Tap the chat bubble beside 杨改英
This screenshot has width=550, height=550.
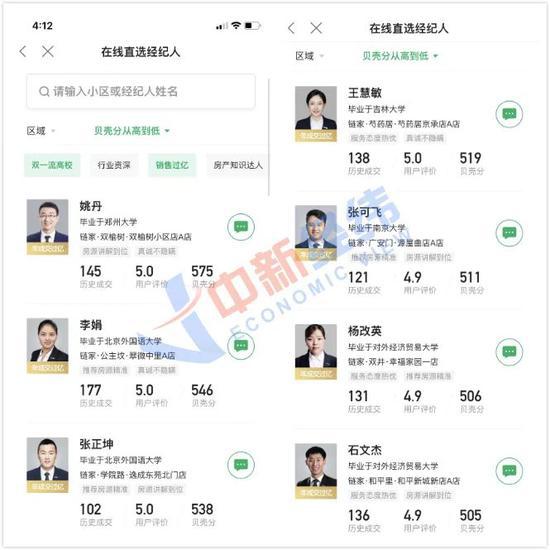[509, 352]
